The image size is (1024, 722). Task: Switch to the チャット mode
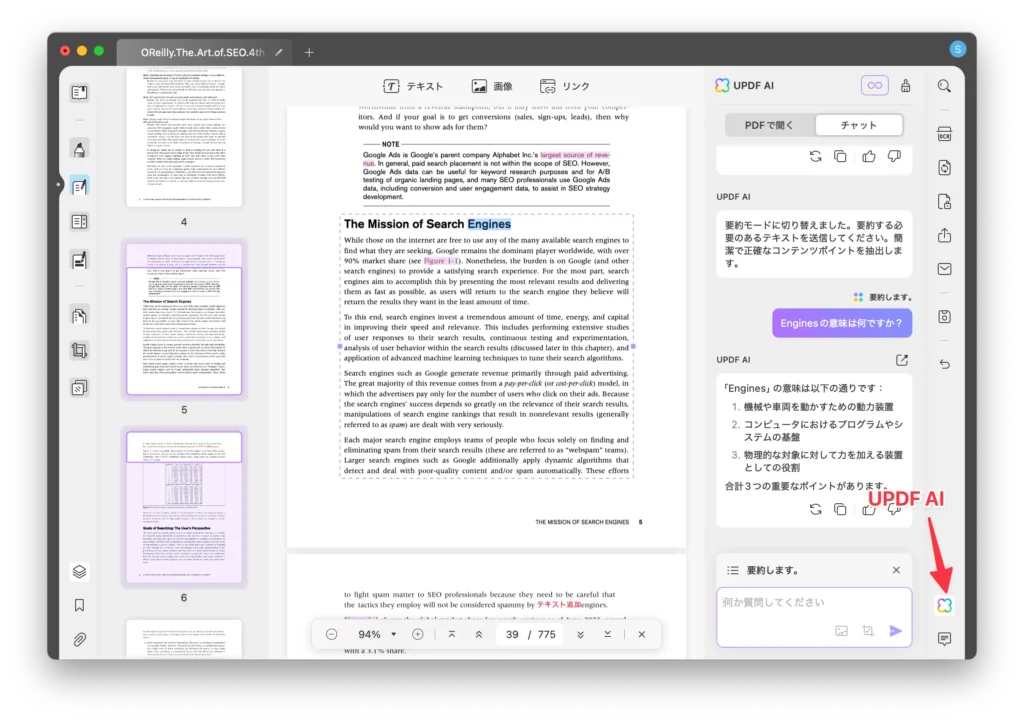pyautogui.click(x=858, y=125)
